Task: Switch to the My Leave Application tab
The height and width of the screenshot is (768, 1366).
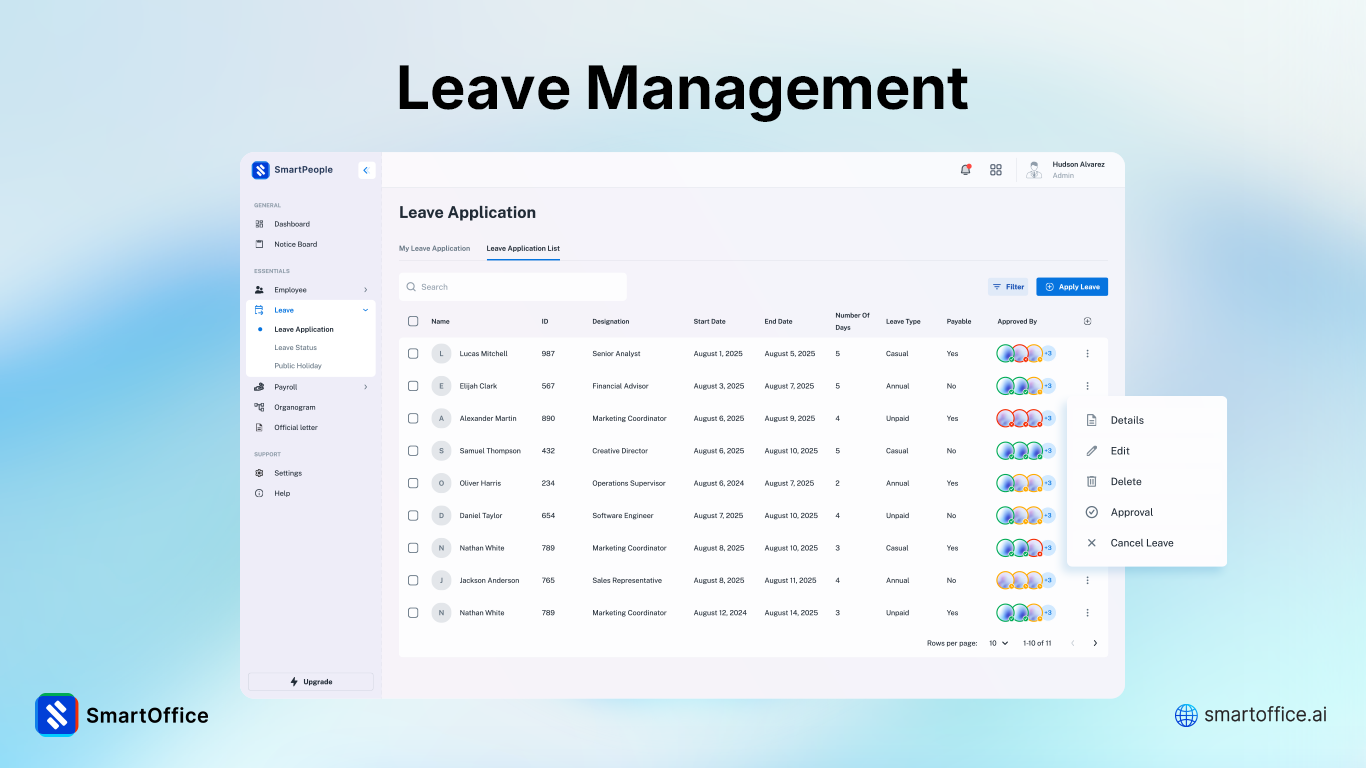Action: pyautogui.click(x=434, y=248)
